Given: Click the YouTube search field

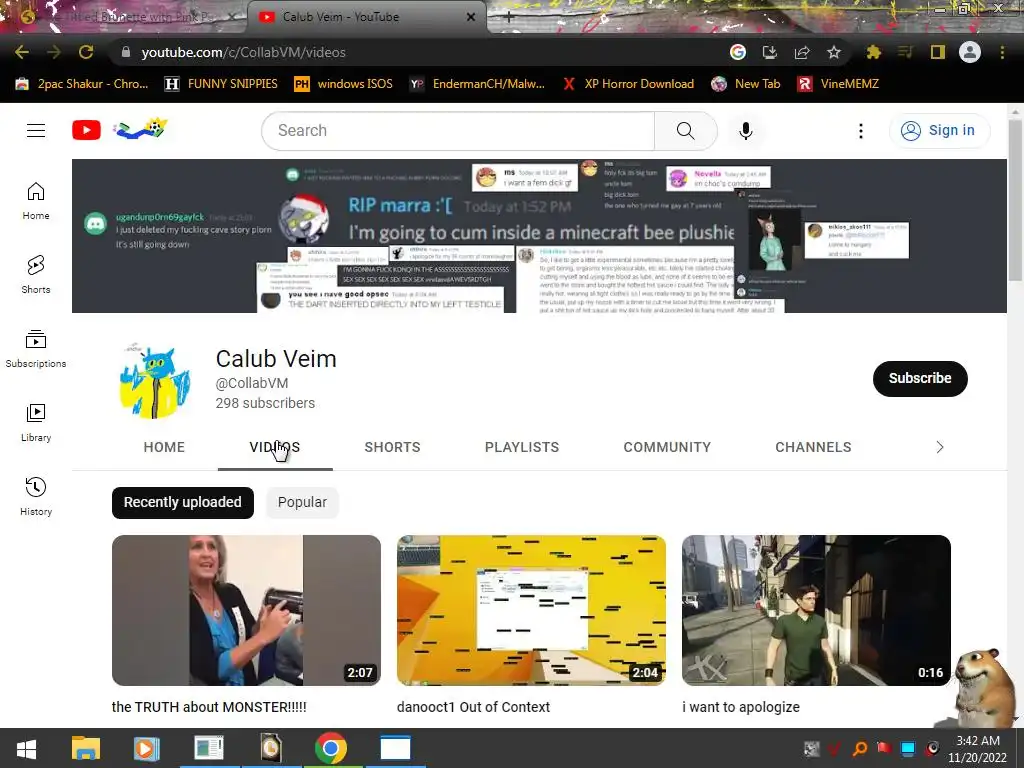Looking at the screenshot, I should coord(458,131).
